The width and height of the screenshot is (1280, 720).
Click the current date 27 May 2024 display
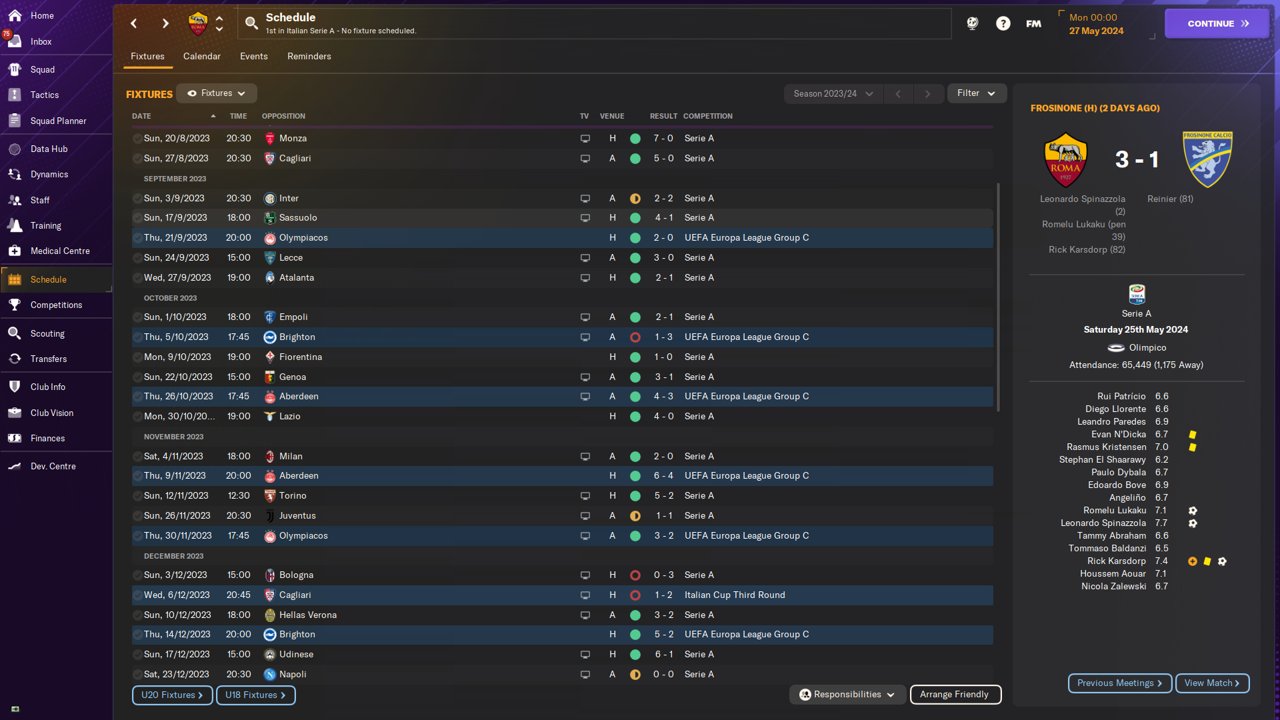pyautogui.click(x=1096, y=31)
